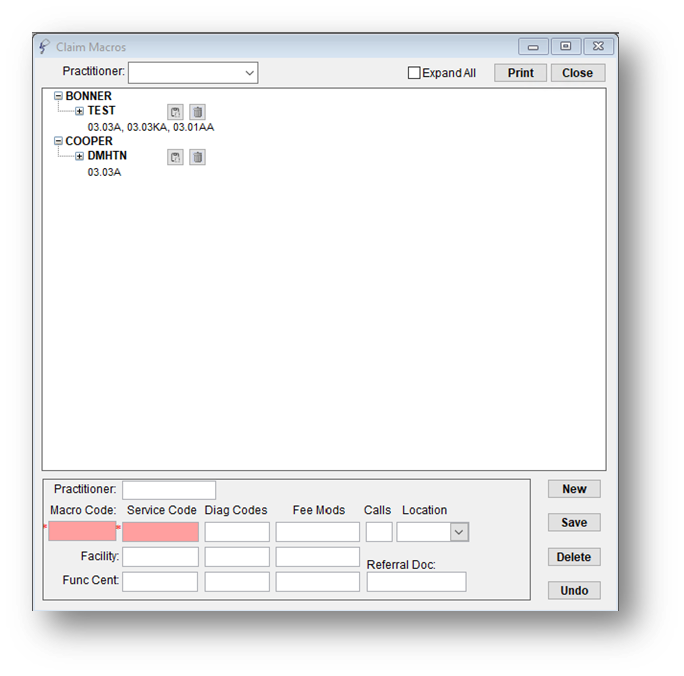The width and height of the screenshot is (684, 676).
Task: Enable the Expand All checkbox
Action: pos(414,73)
